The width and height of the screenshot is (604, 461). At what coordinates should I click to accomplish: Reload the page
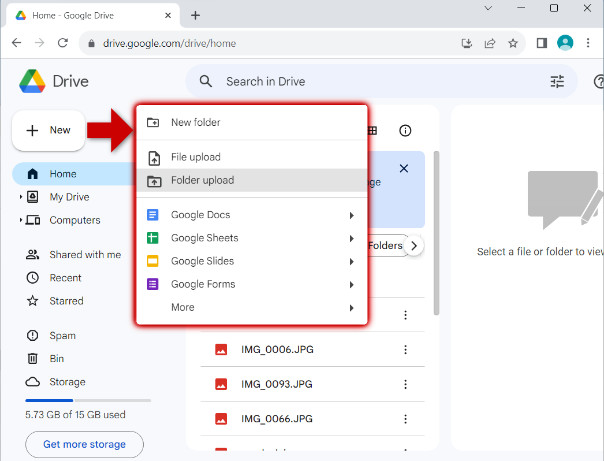(63, 43)
